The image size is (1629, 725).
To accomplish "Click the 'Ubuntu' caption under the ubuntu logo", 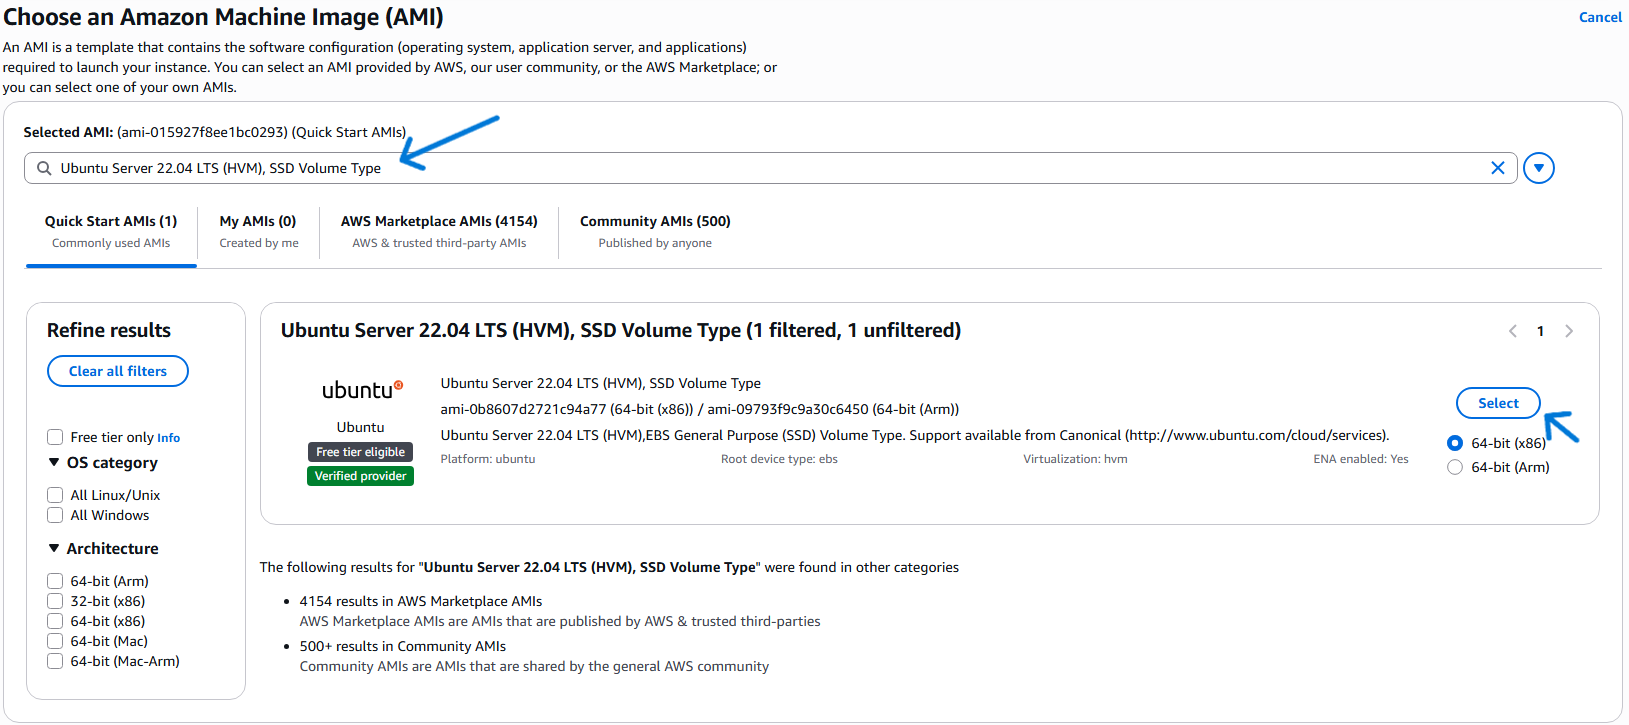I will (360, 427).
